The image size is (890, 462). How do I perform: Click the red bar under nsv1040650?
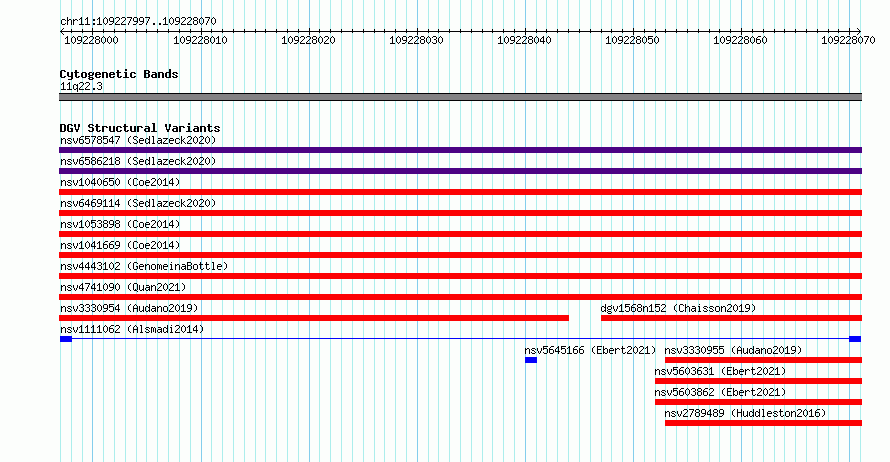coord(460,192)
